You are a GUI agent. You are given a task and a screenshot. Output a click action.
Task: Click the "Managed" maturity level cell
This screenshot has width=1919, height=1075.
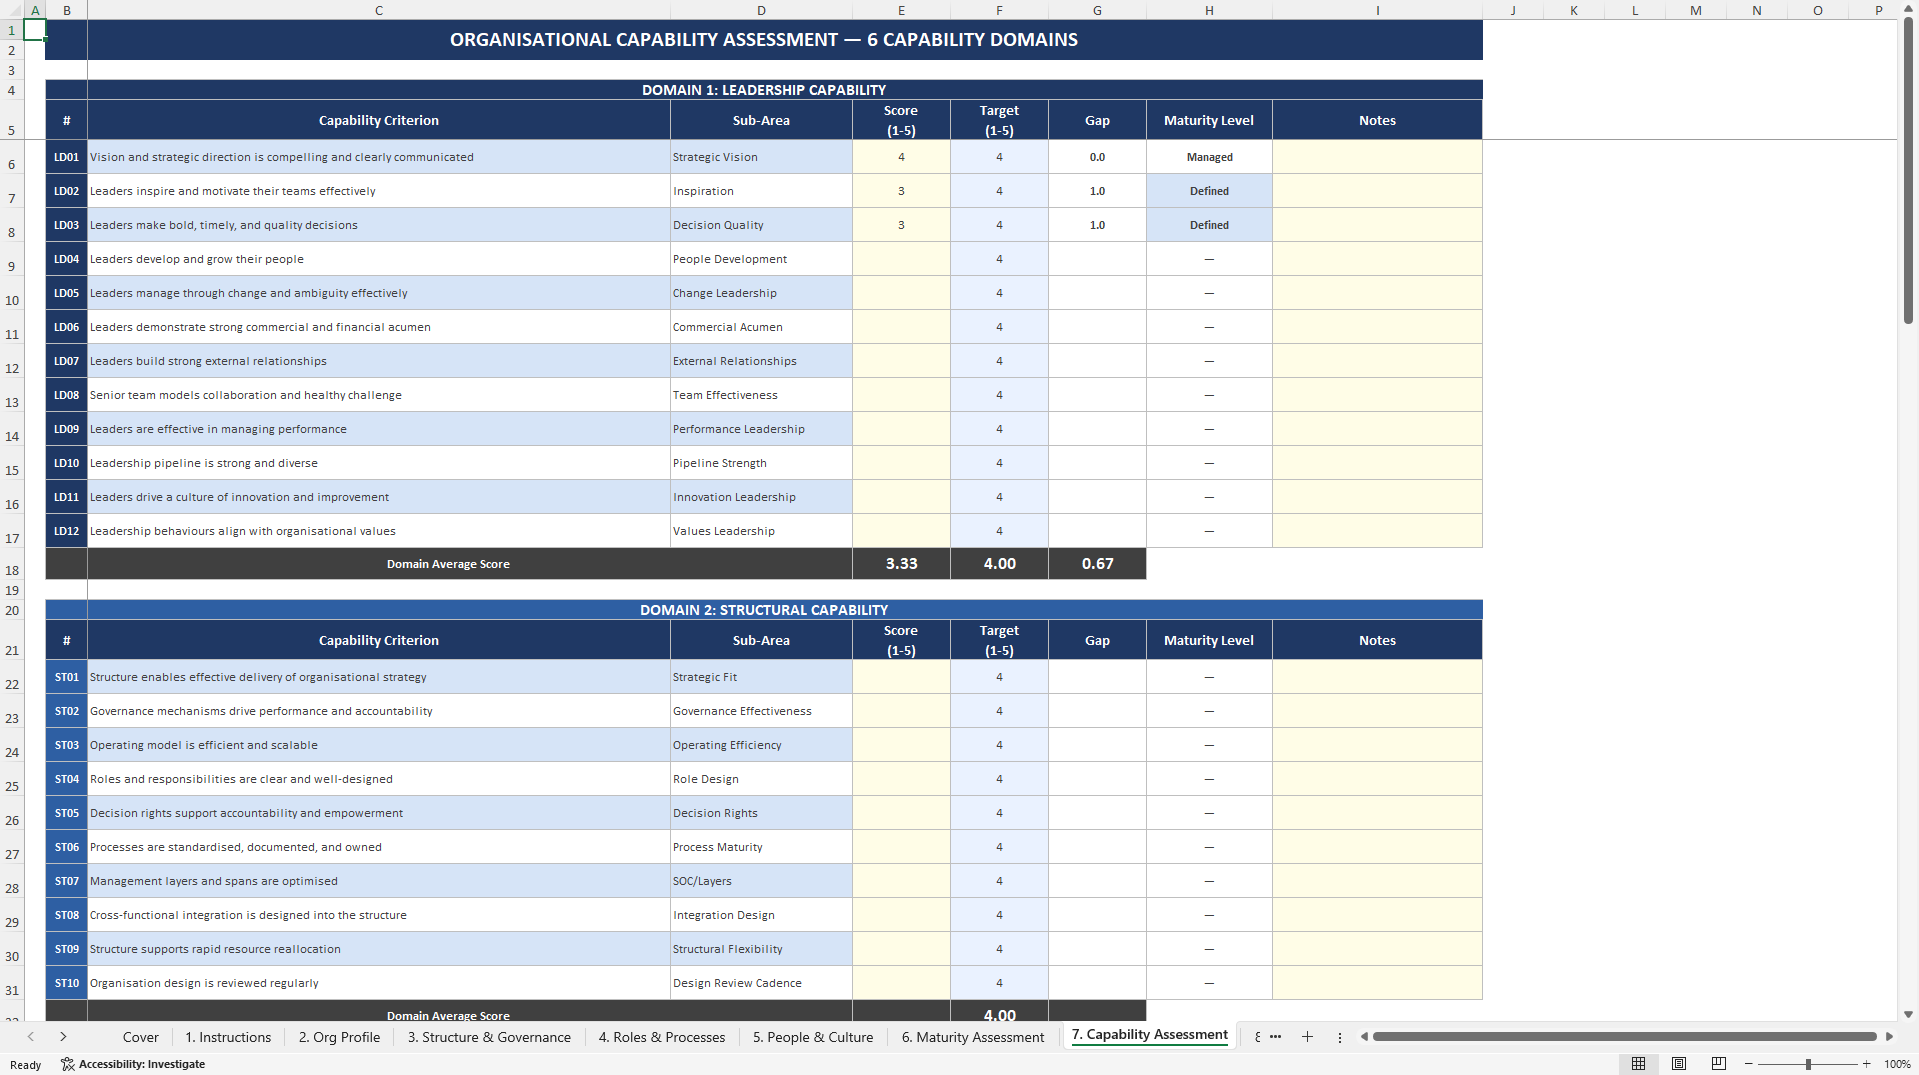point(1209,157)
